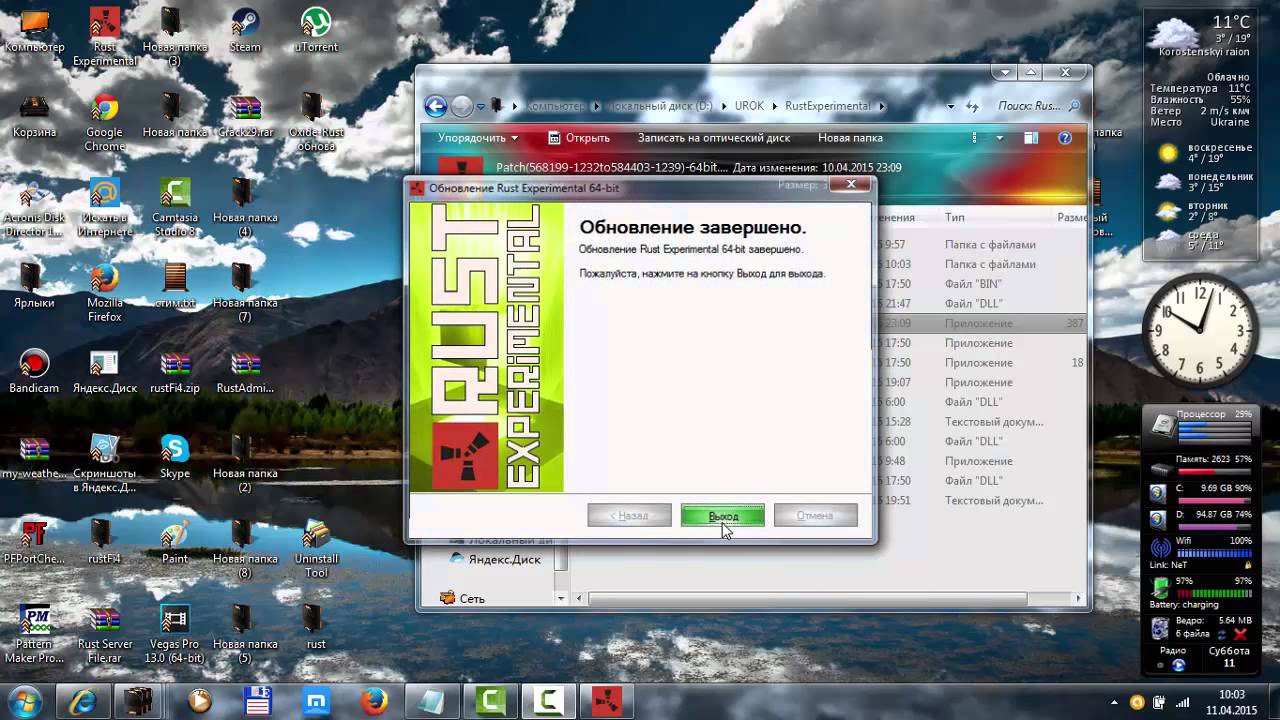The image size is (1280, 720).
Task: Click the Back arrow in Explorer window
Action: (x=435, y=106)
